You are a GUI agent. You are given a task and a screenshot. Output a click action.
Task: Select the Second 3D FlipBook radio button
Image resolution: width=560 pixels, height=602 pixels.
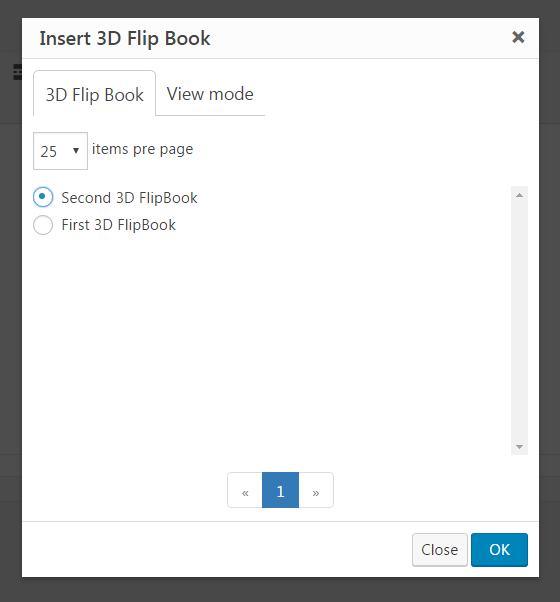43,197
